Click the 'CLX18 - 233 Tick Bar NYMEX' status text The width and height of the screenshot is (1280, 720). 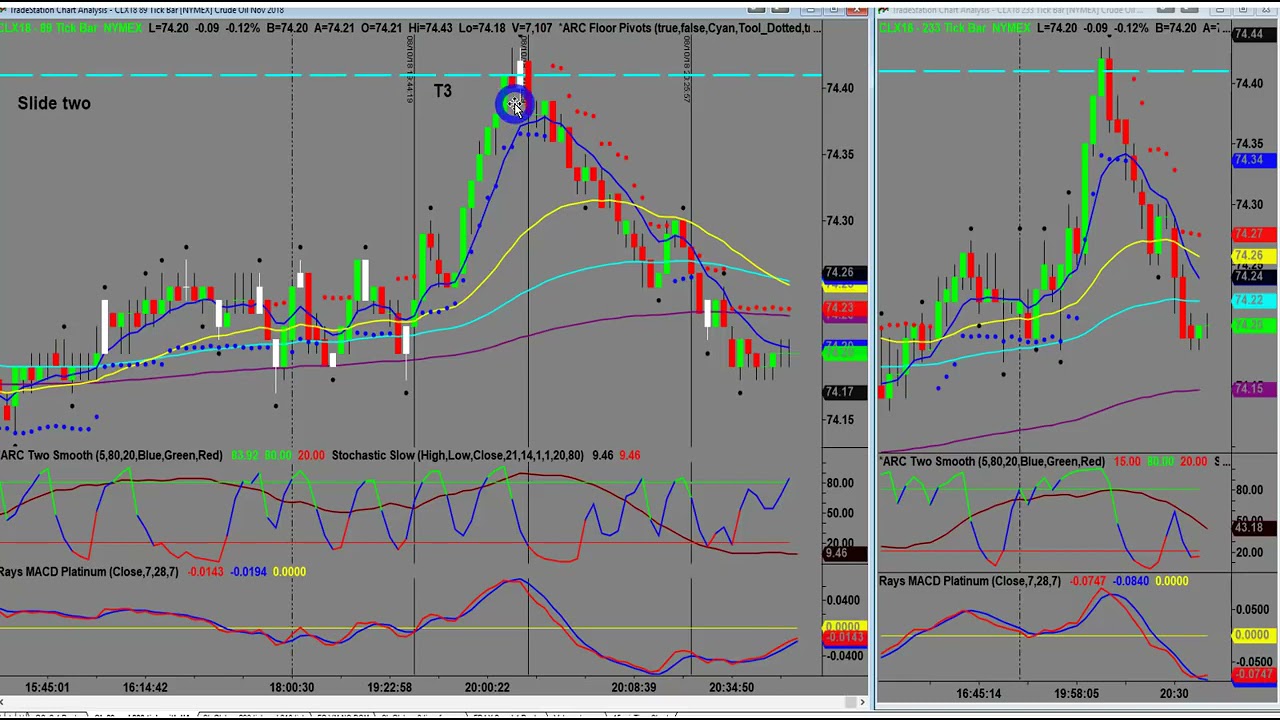click(x=955, y=28)
